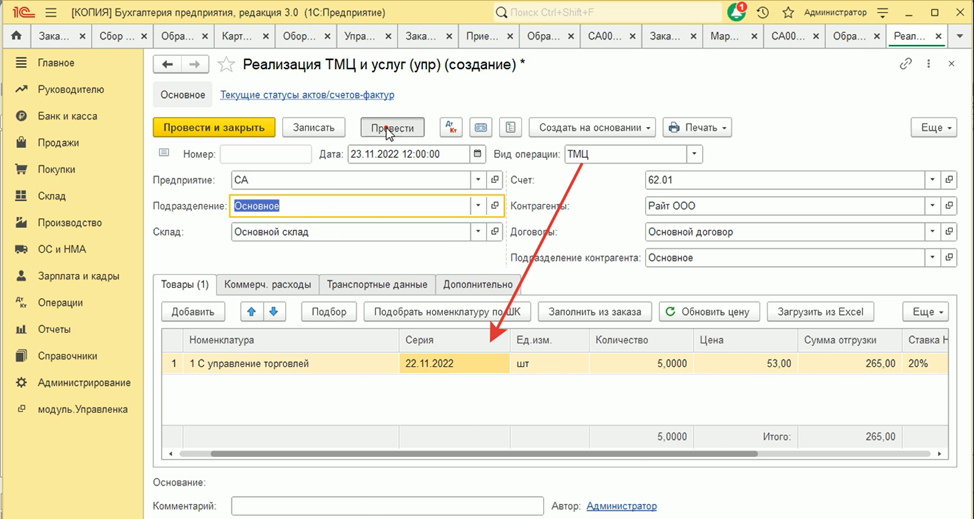The height and width of the screenshot is (519, 974).
Task: Switch to Транспортные данные tab
Action: tap(377, 284)
